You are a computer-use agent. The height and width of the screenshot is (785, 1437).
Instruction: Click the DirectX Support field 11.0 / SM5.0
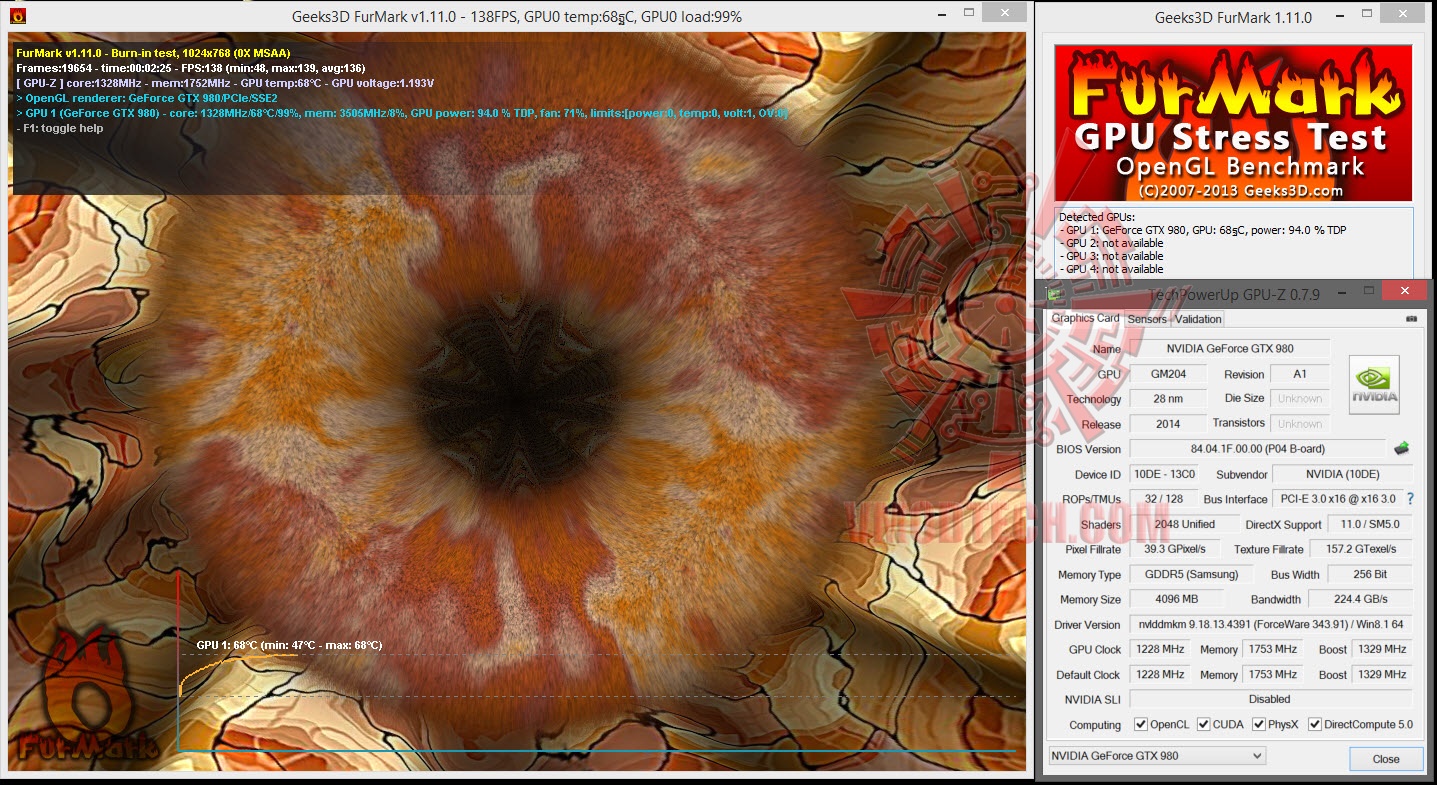[1370, 524]
